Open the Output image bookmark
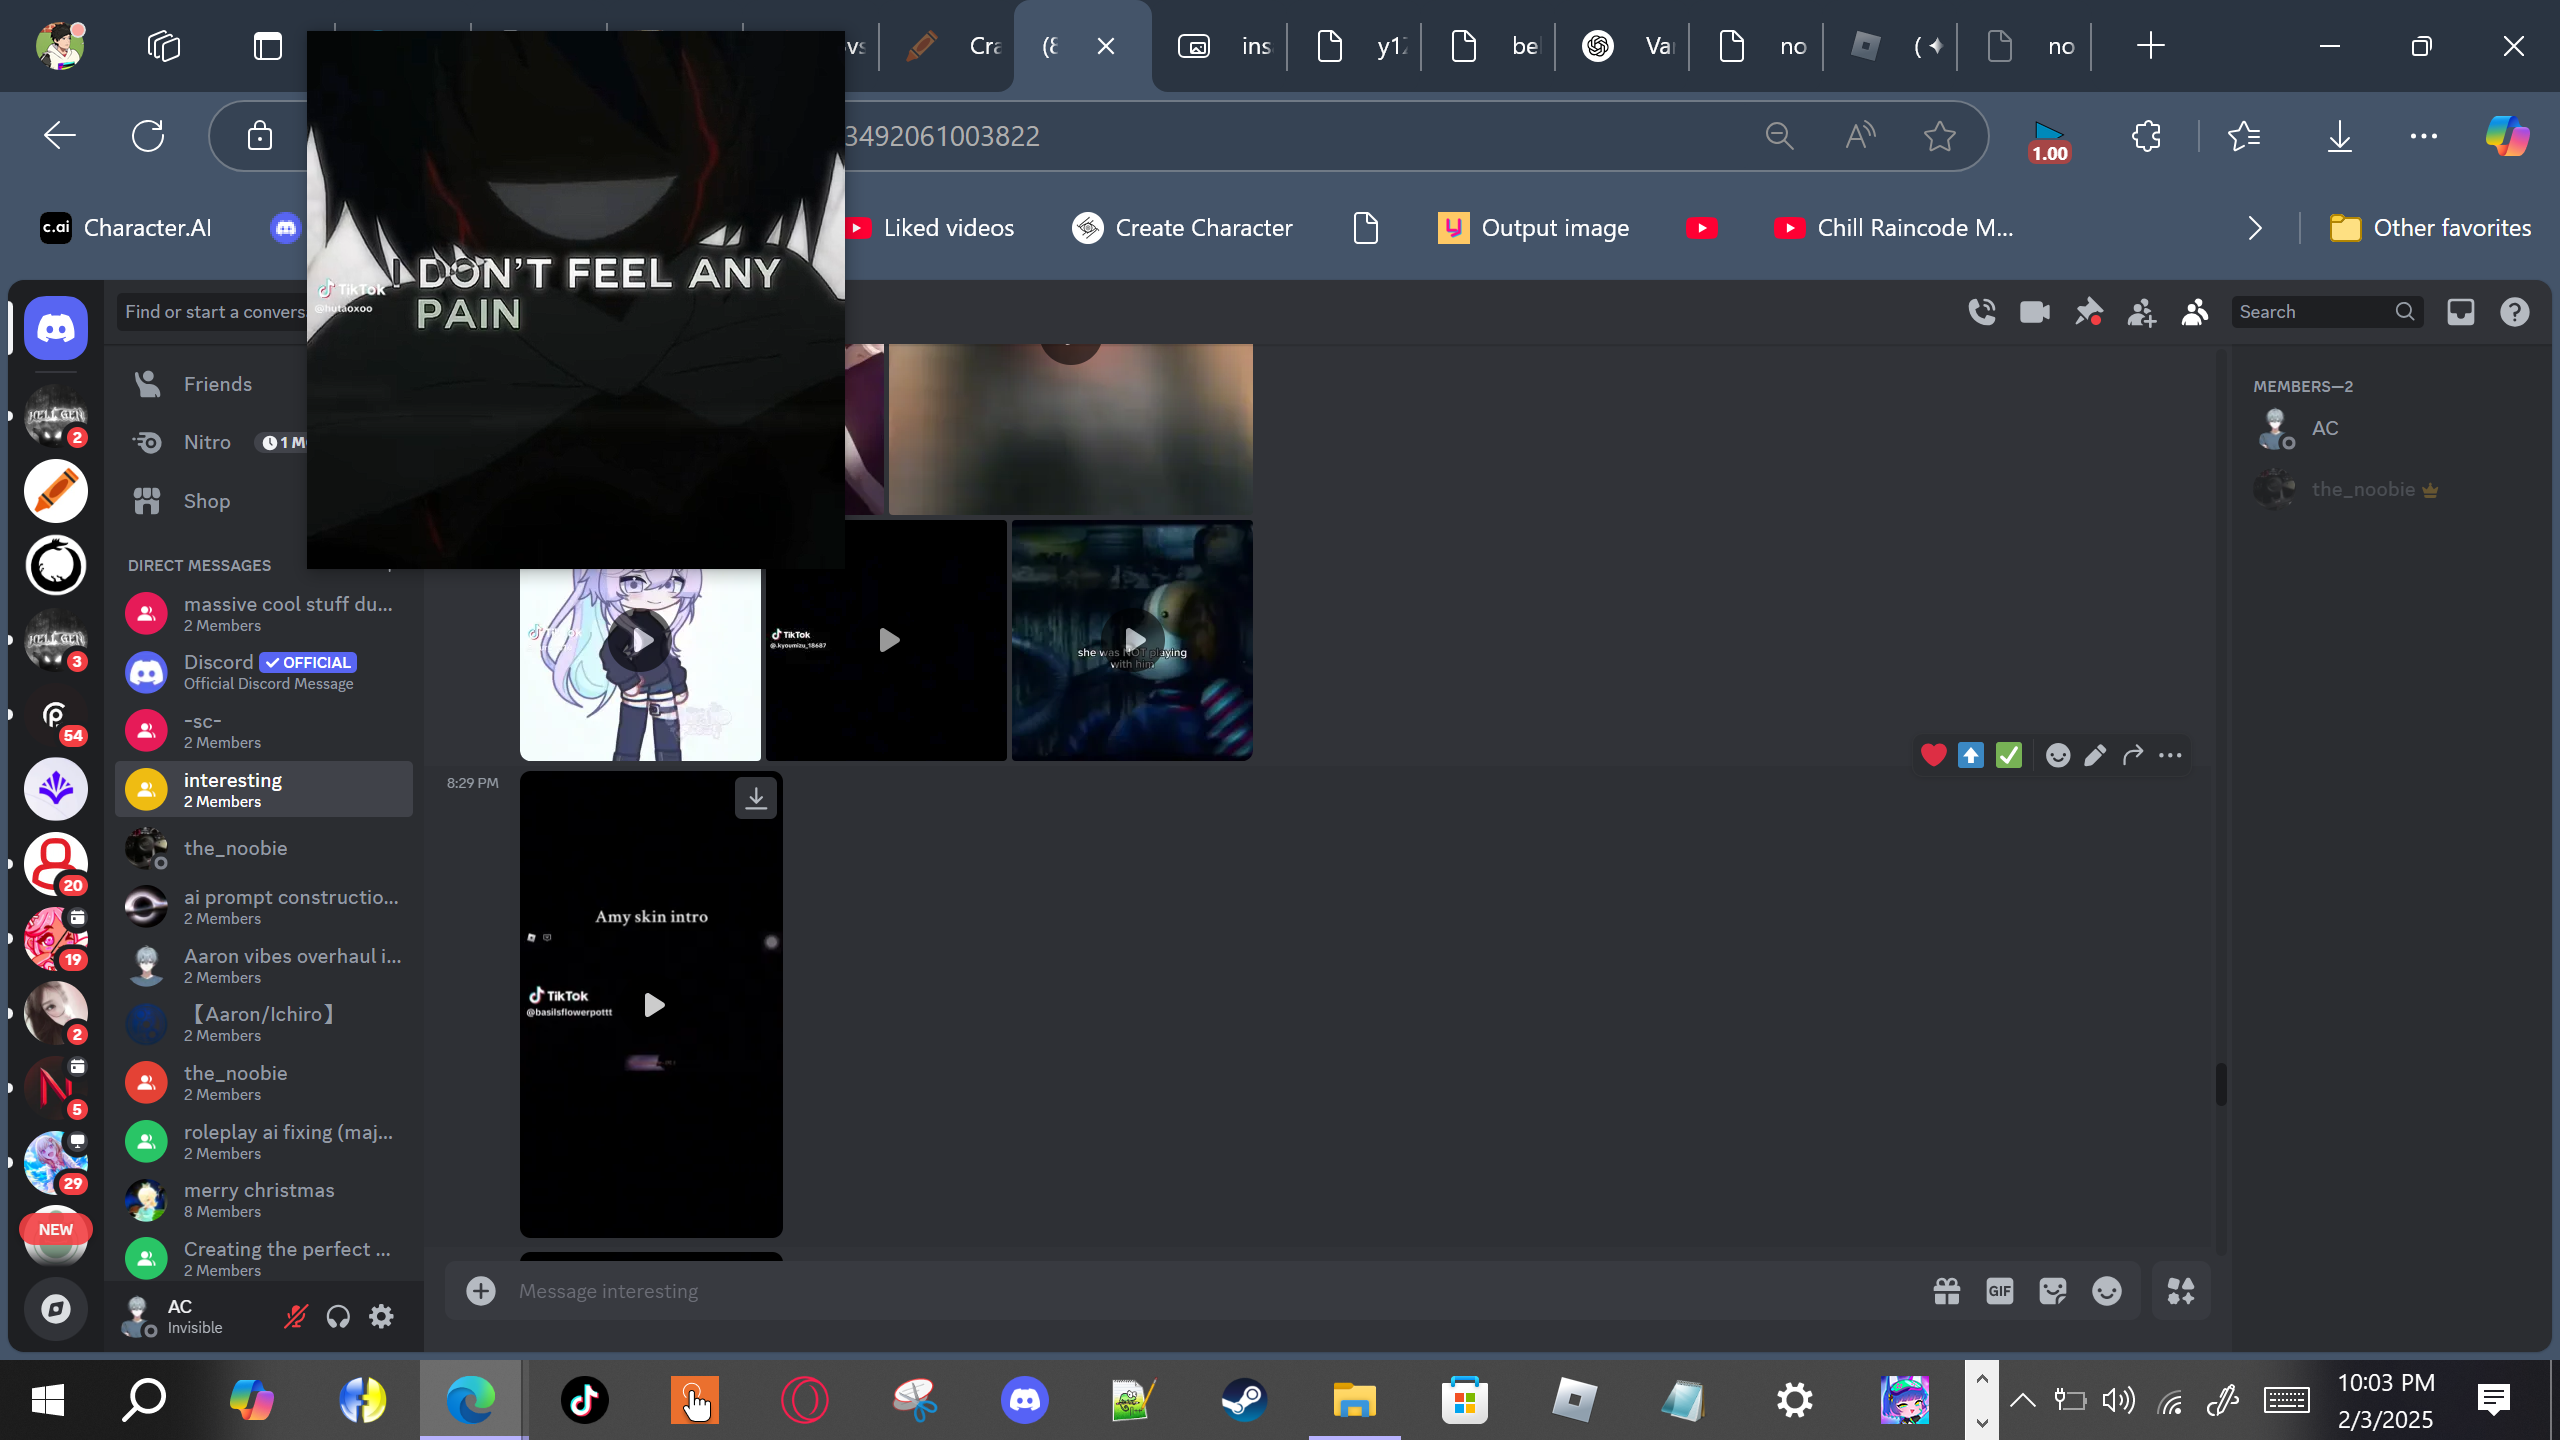 click(x=1534, y=228)
